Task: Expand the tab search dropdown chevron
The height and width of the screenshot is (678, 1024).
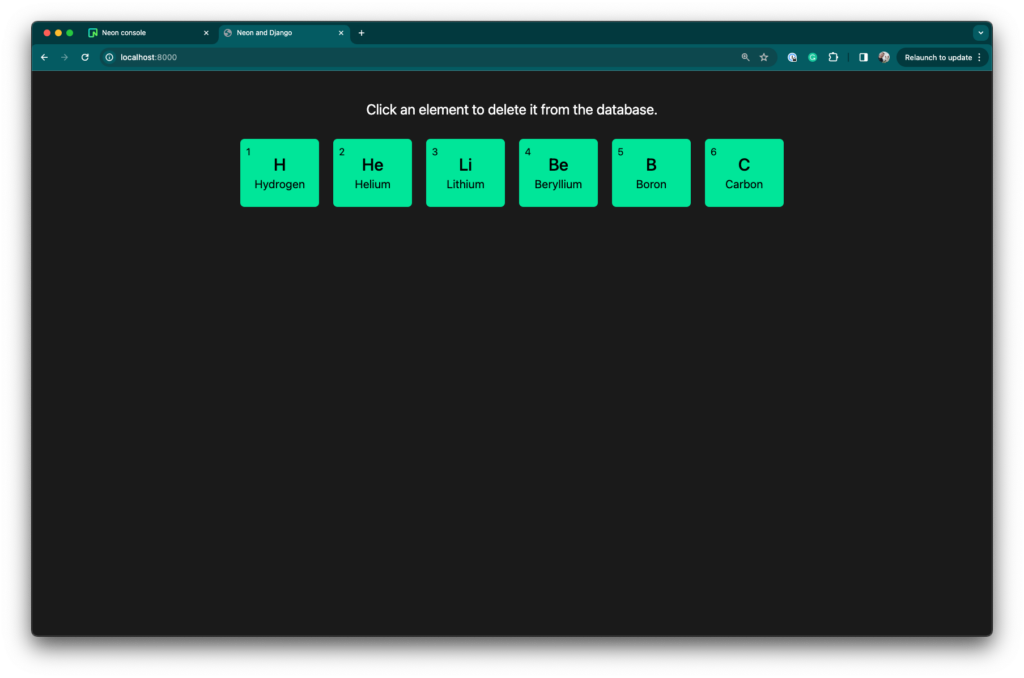Action: coord(980,33)
